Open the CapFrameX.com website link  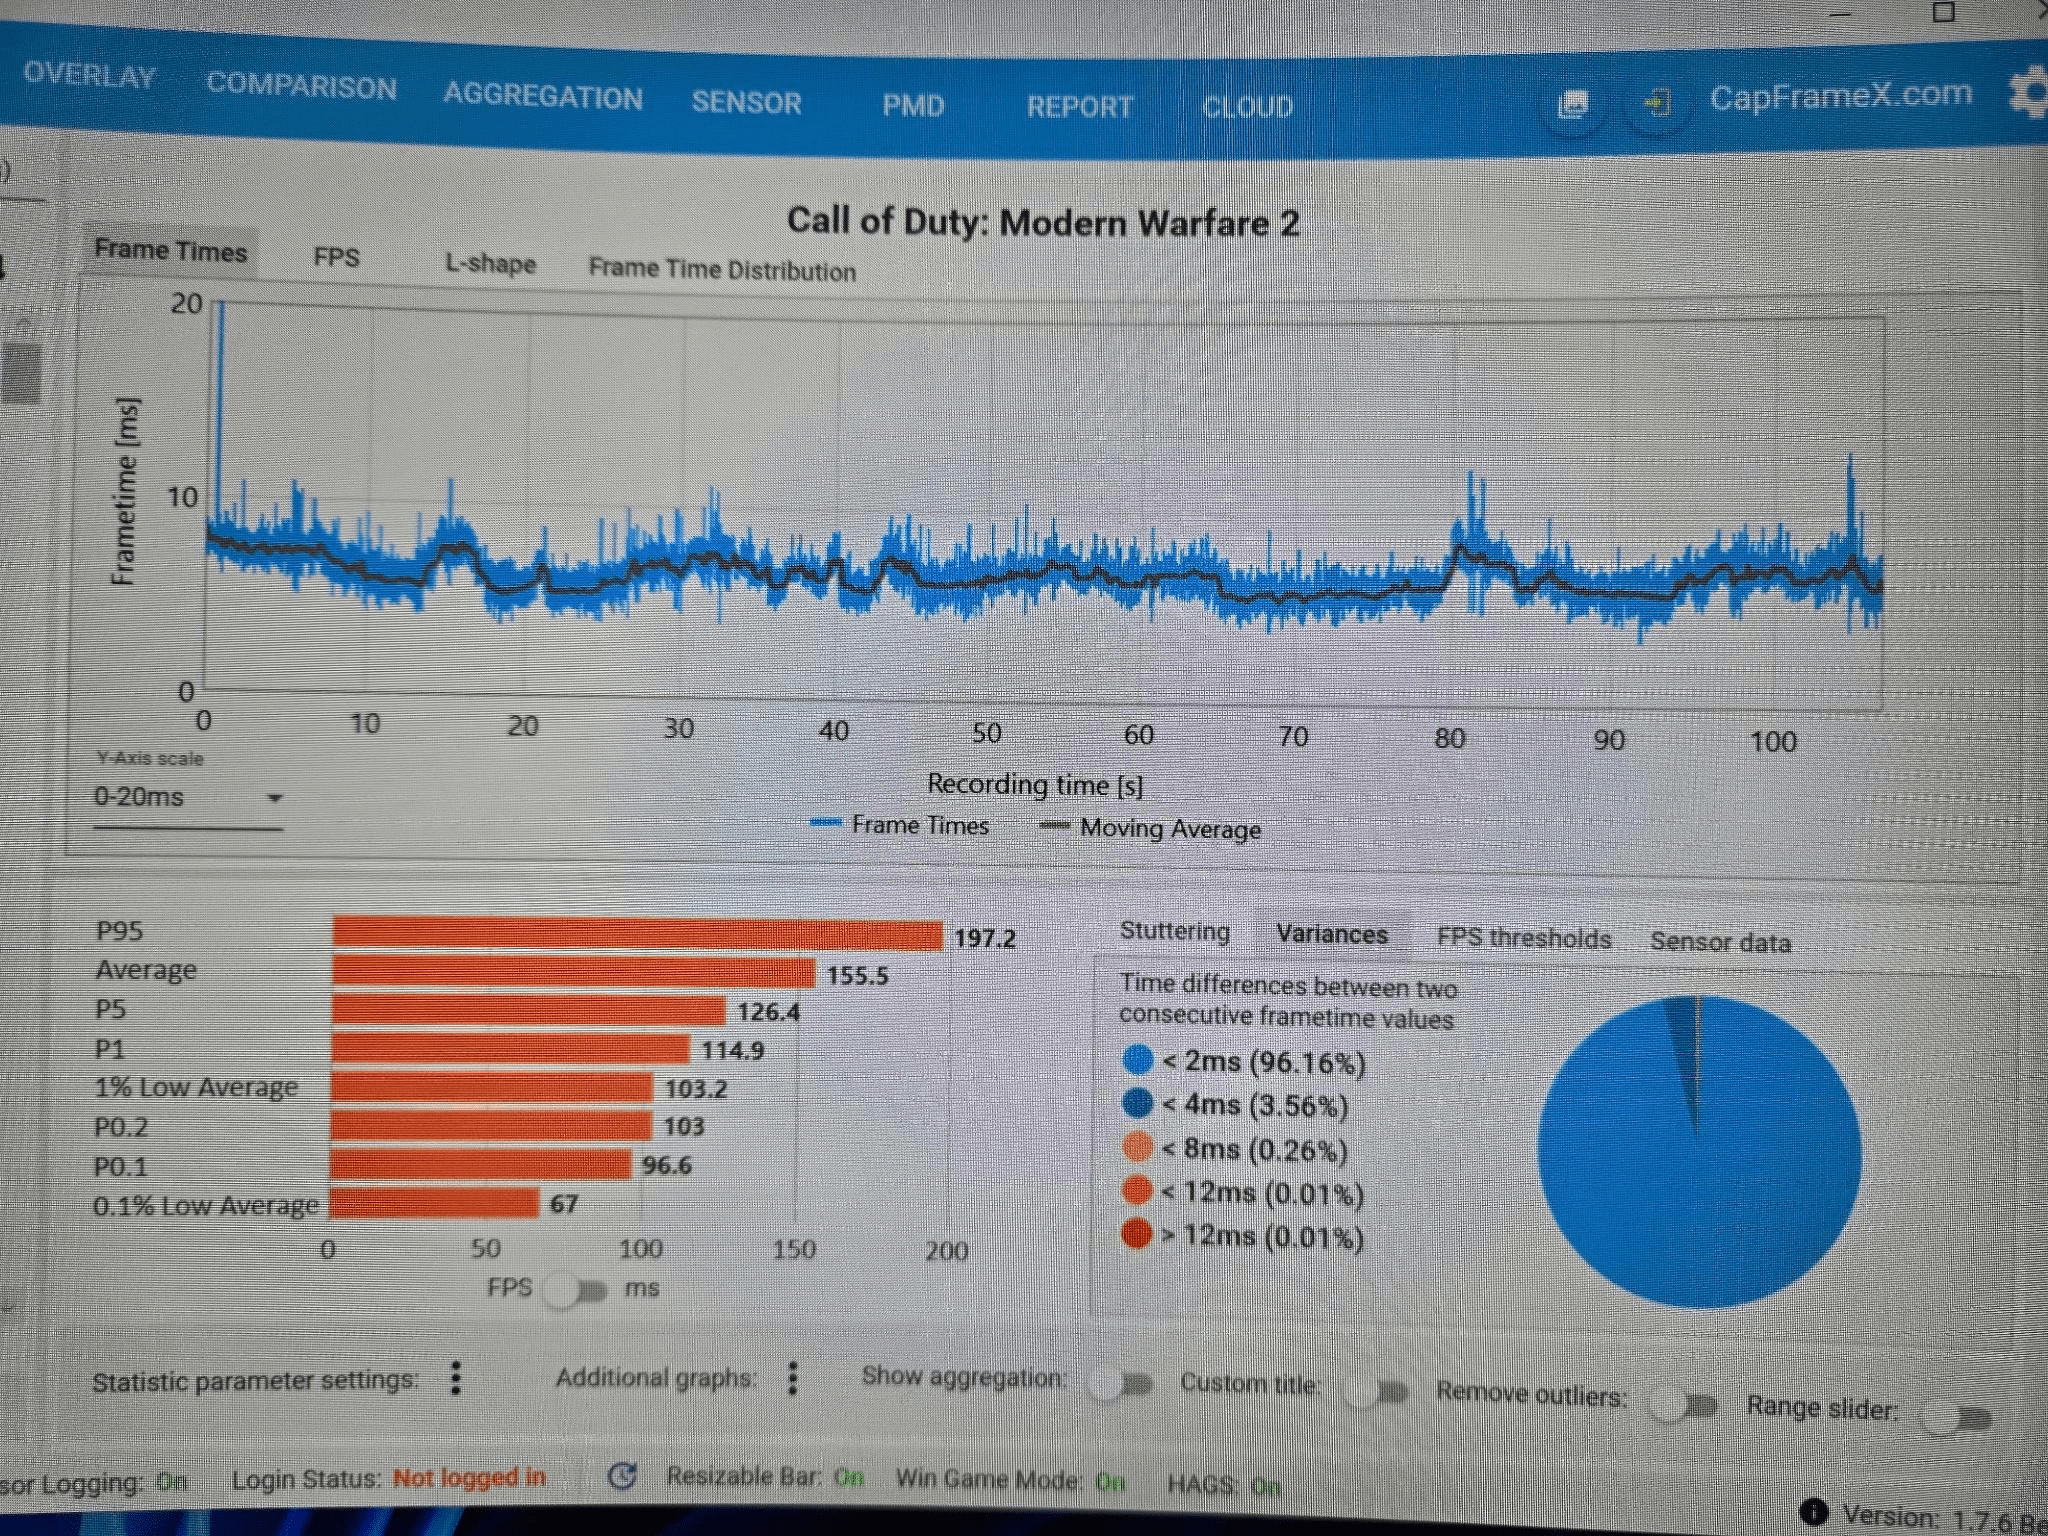1840,95
